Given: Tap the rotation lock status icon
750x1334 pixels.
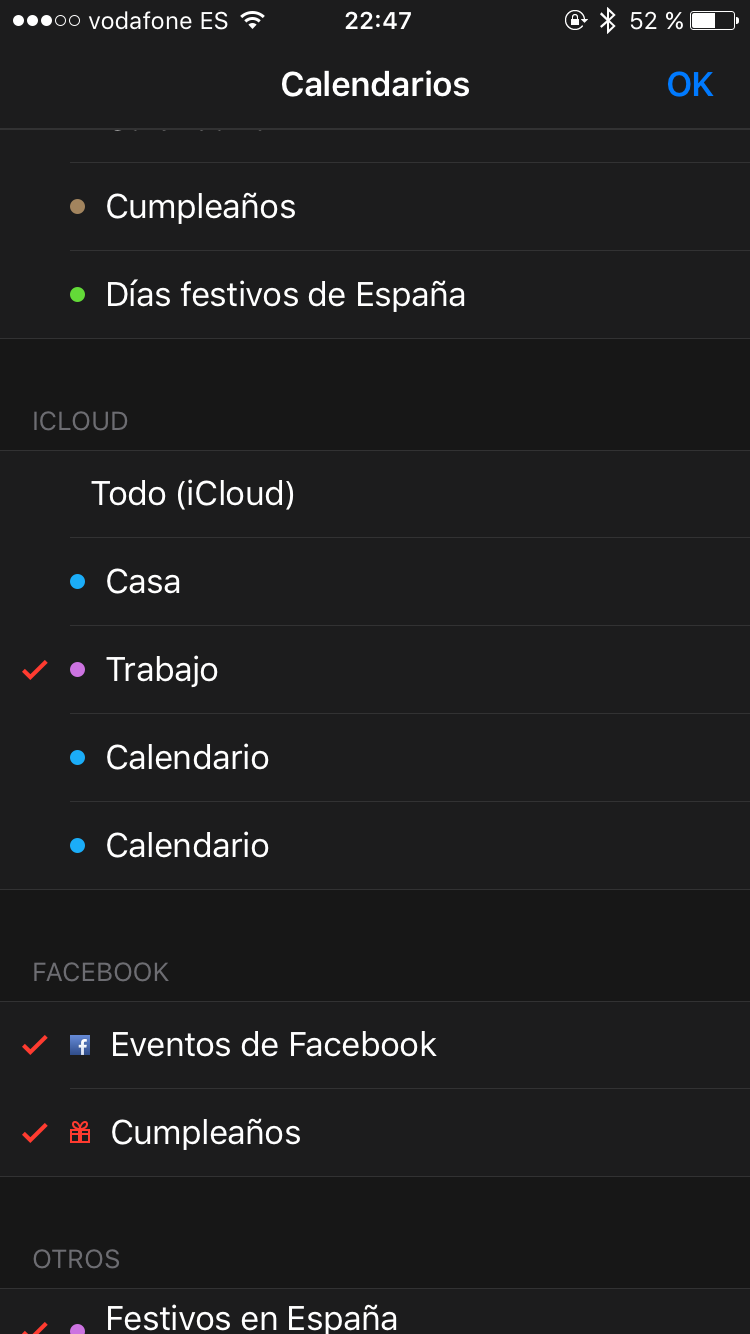Looking at the screenshot, I should (575, 21).
